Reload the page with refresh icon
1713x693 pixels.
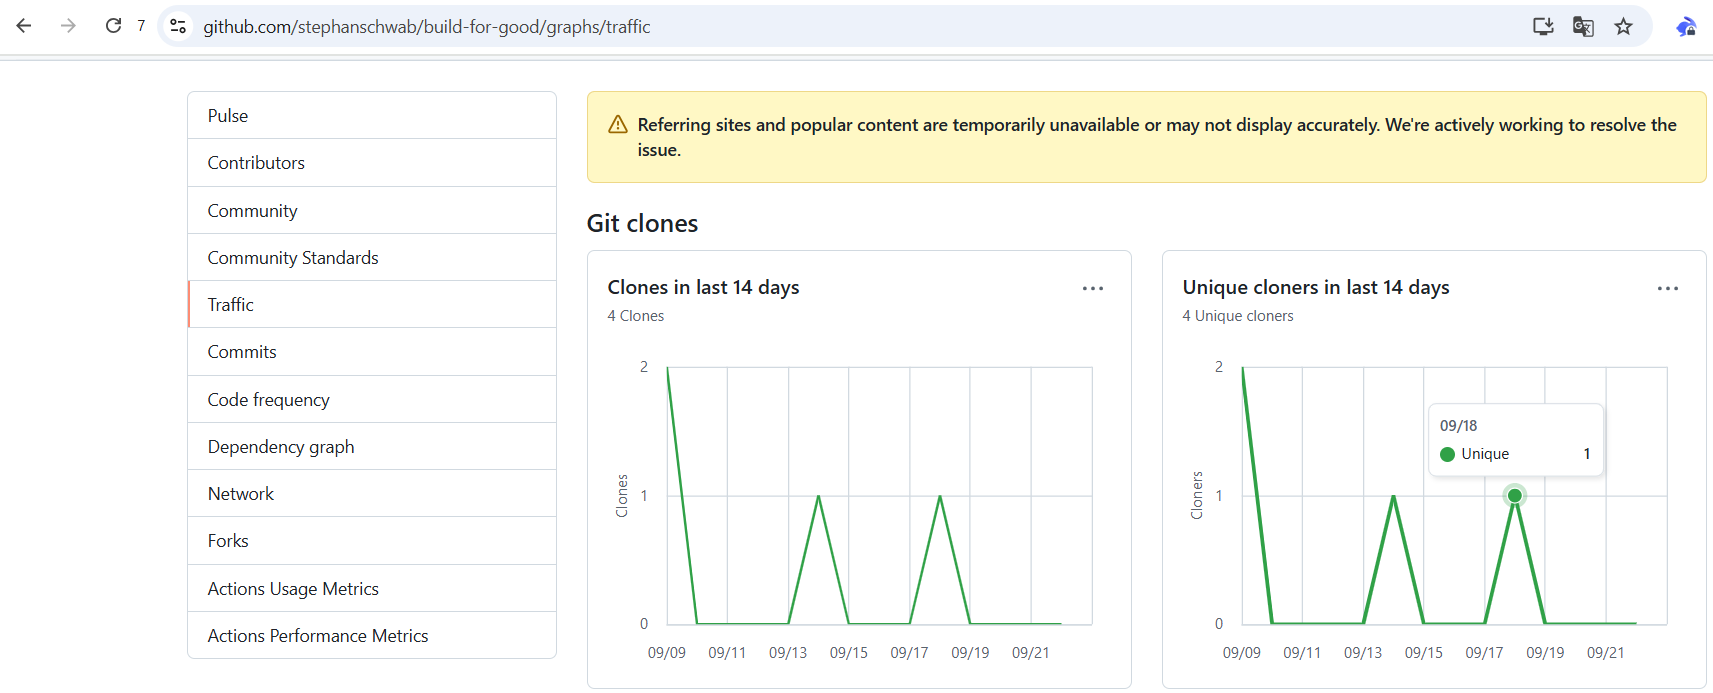(113, 26)
